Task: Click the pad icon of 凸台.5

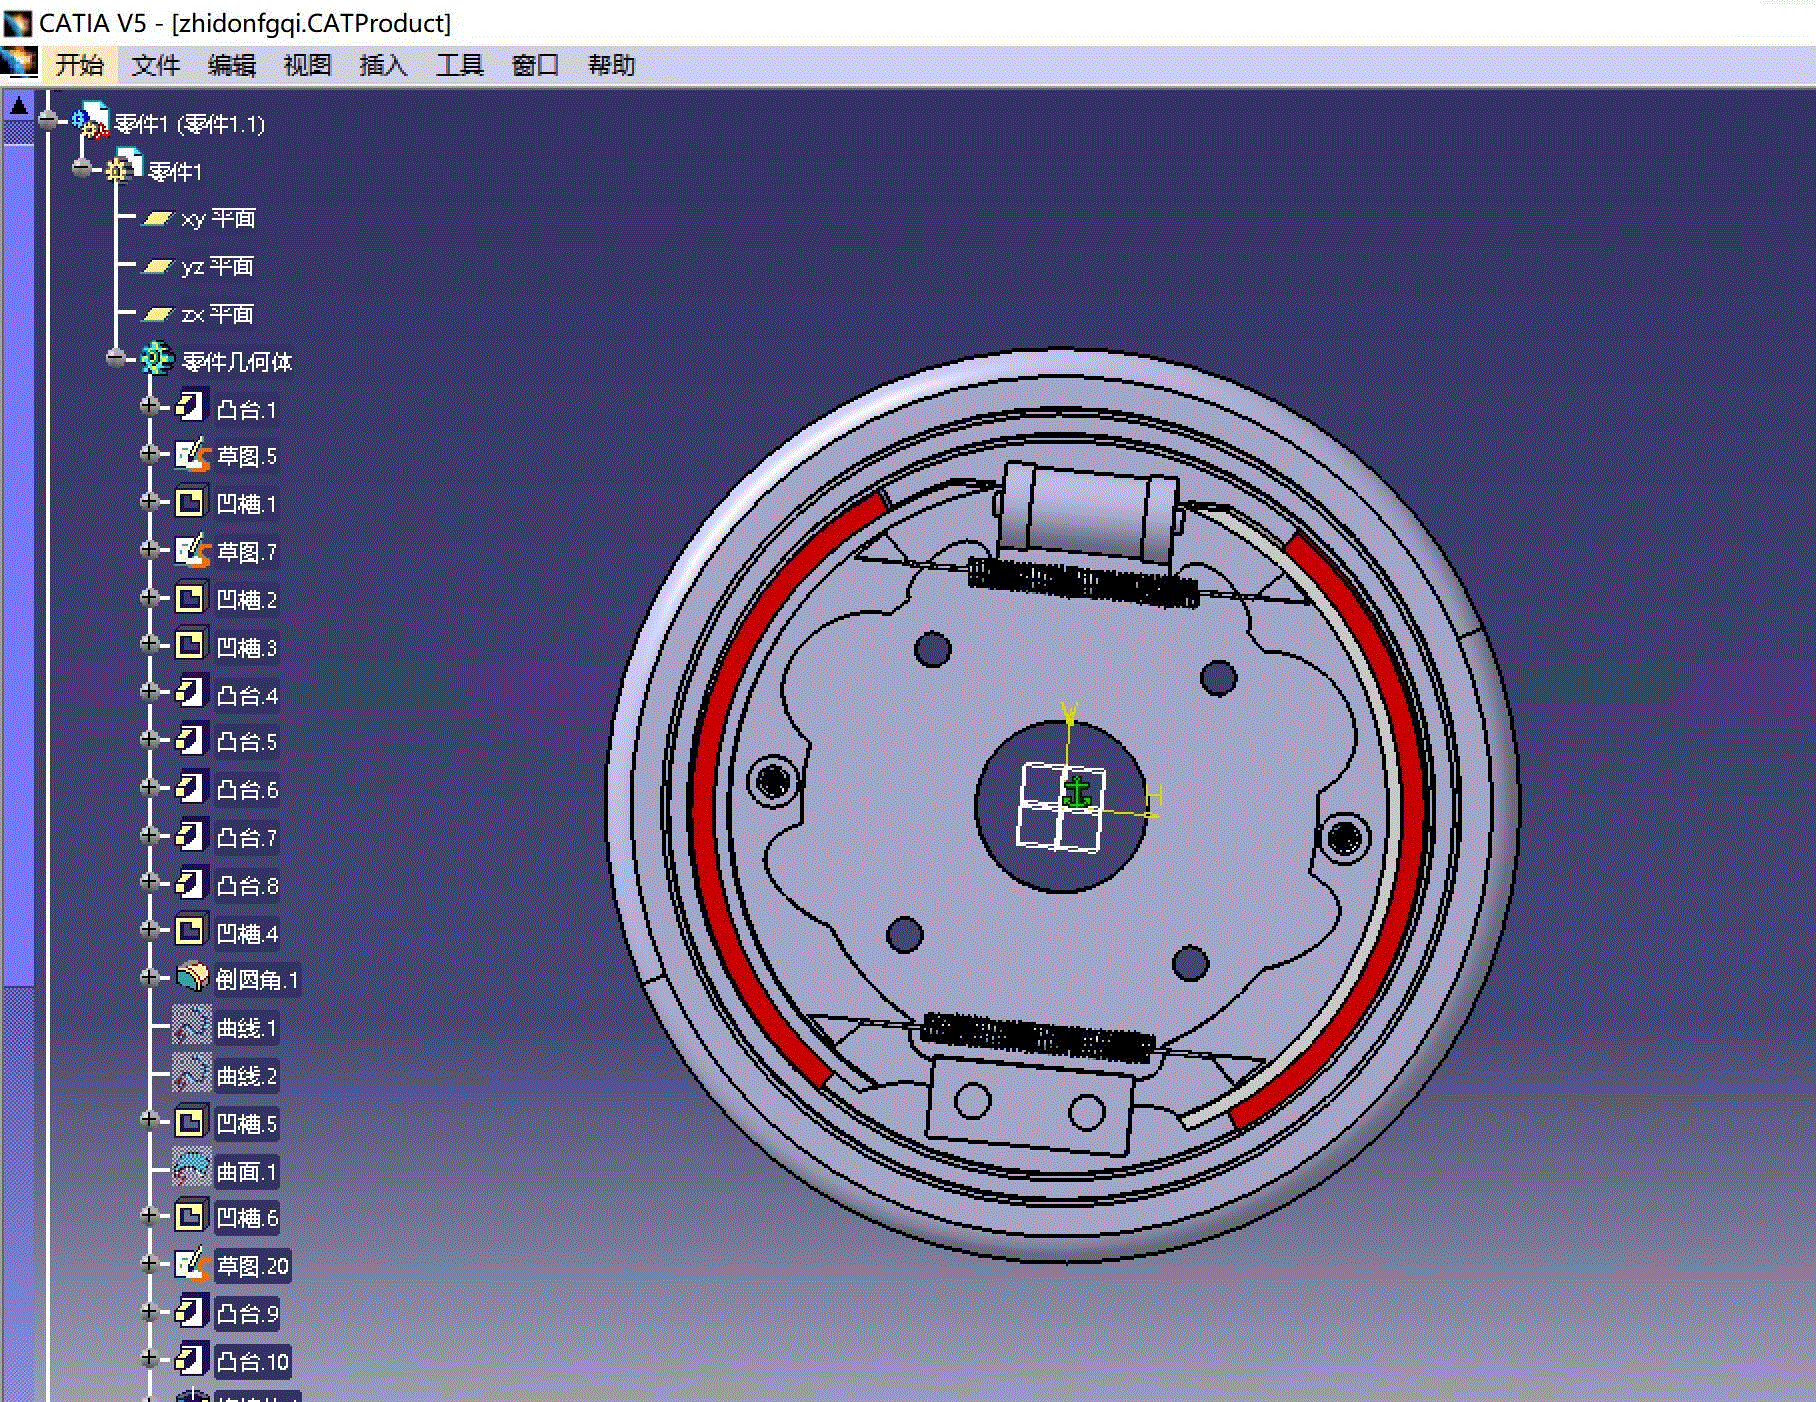Action: coord(190,741)
